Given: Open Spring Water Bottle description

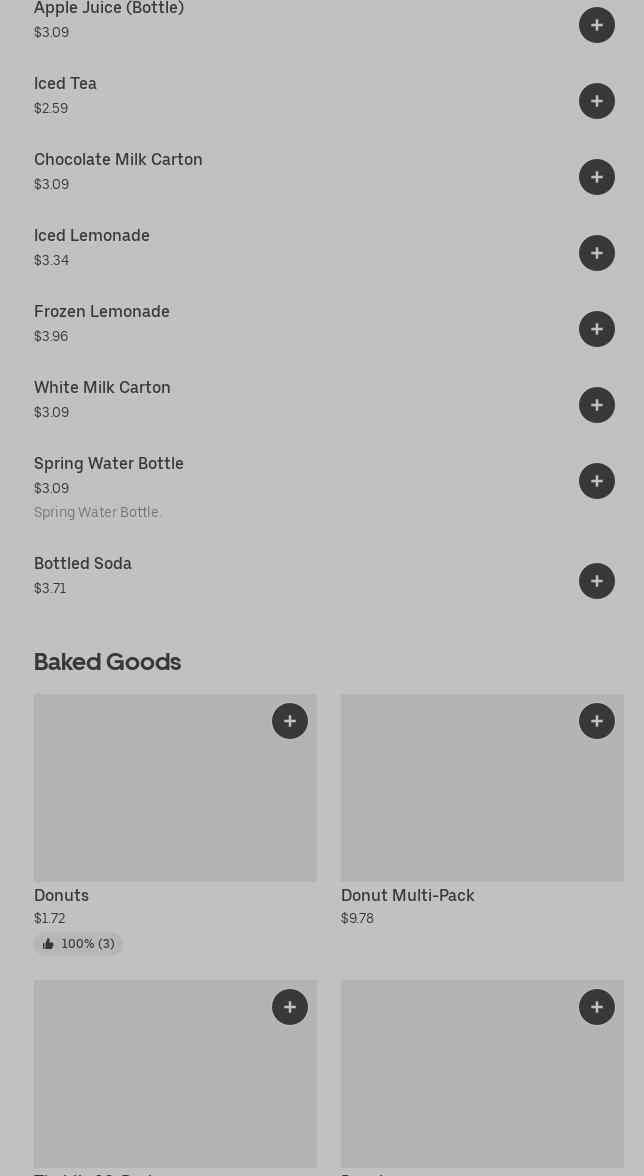Looking at the screenshot, I should tap(98, 512).
